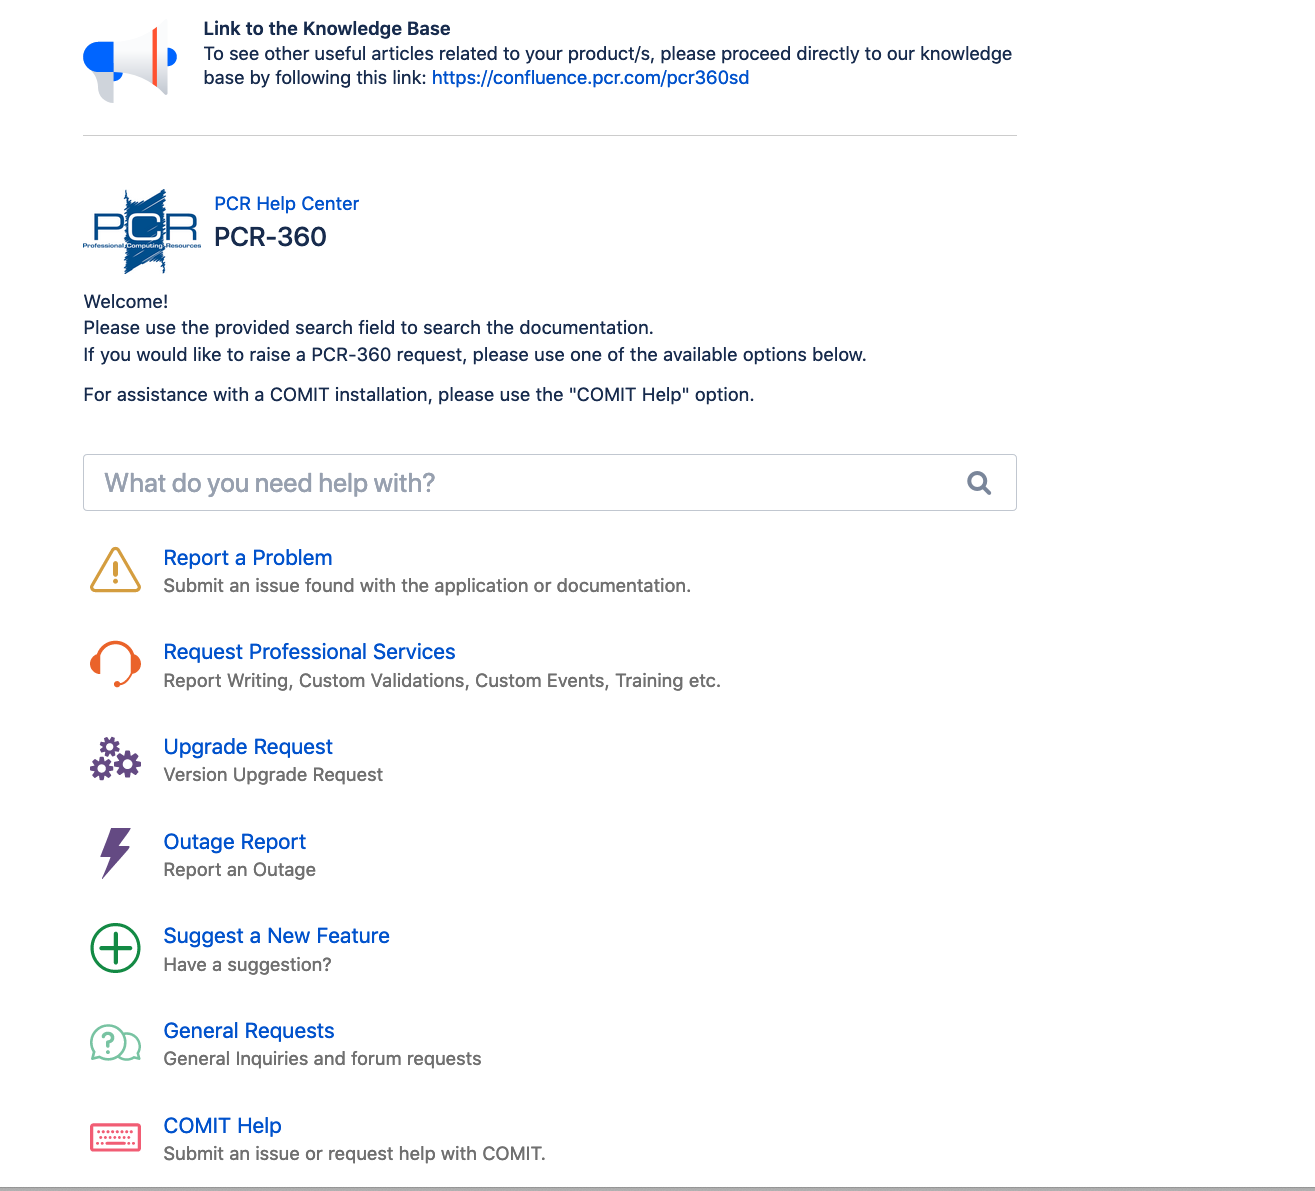
Task: Click the PCR Help Center link
Action: click(x=286, y=203)
